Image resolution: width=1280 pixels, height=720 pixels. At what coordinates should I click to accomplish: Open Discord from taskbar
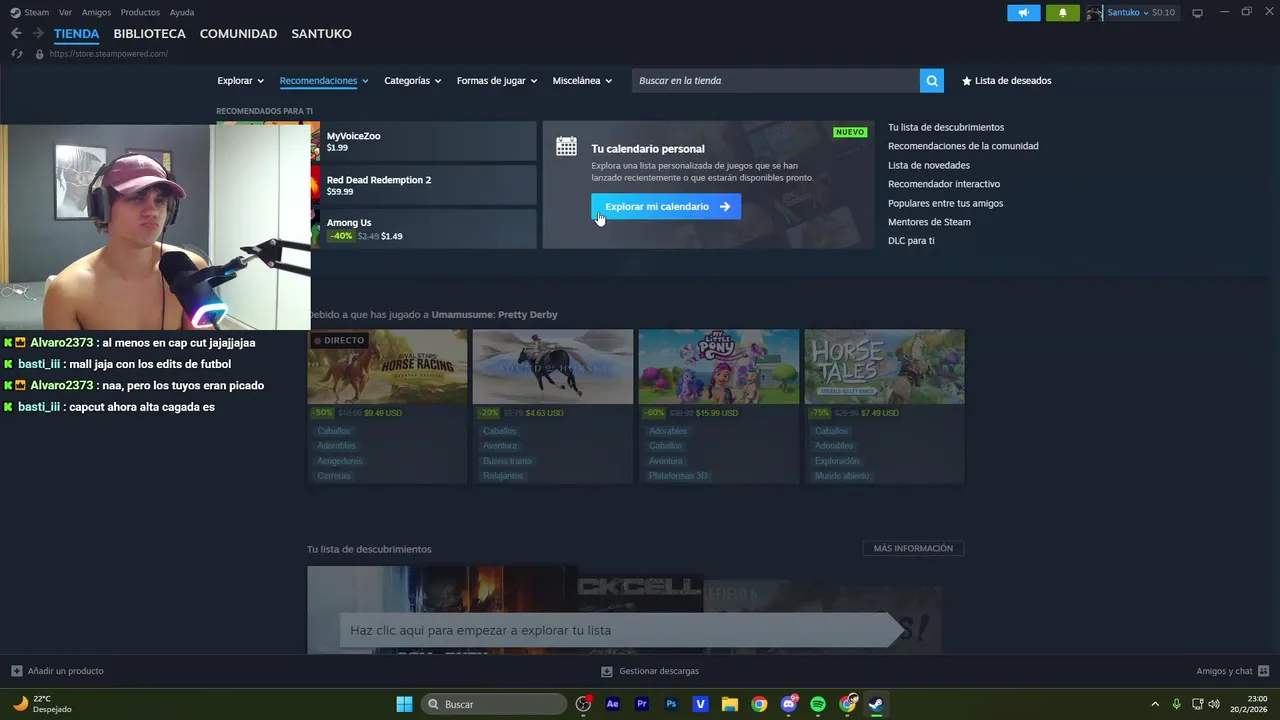pyautogui.click(x=789, y=704)
